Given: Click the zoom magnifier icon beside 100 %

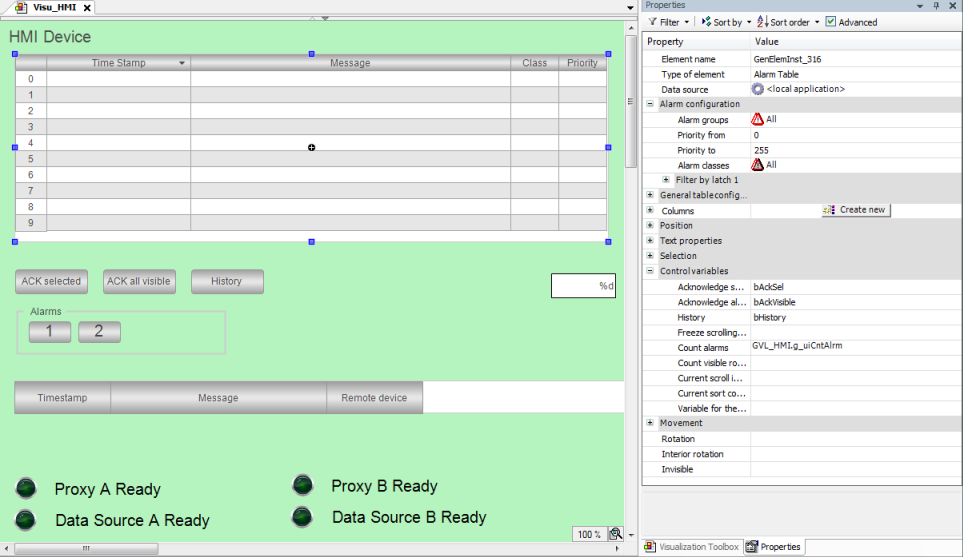Looking at the screenshot, I should (x=616, y=534).
